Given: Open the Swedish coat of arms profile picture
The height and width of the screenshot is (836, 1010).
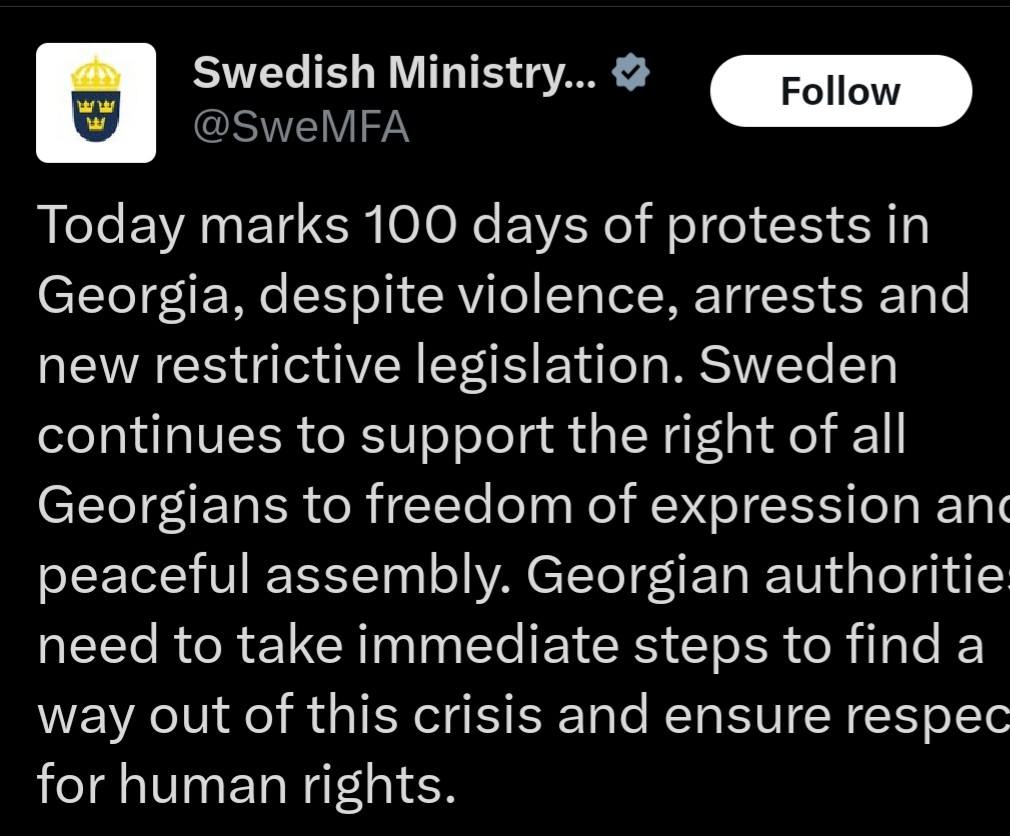Looking at the screenshot, I should (x=96, y=103).
